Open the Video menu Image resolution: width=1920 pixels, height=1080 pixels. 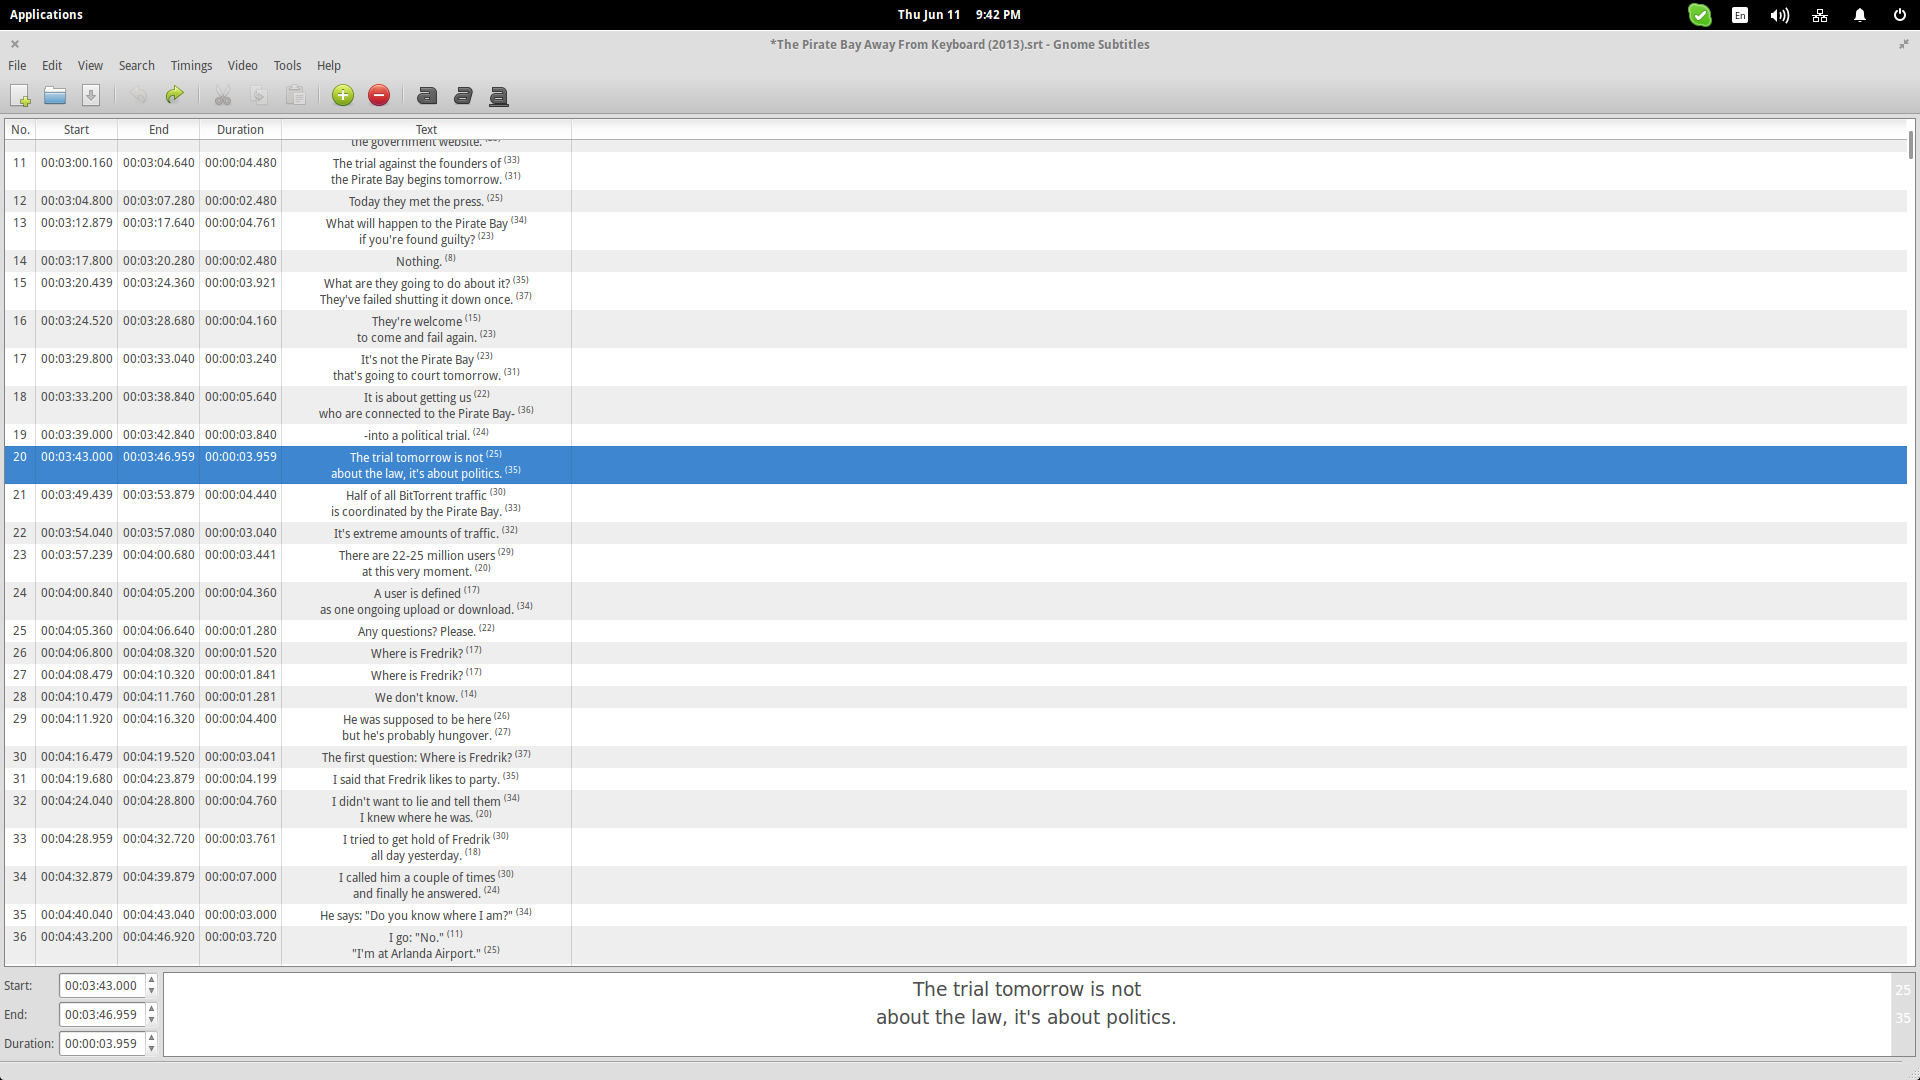pos(242,66)
